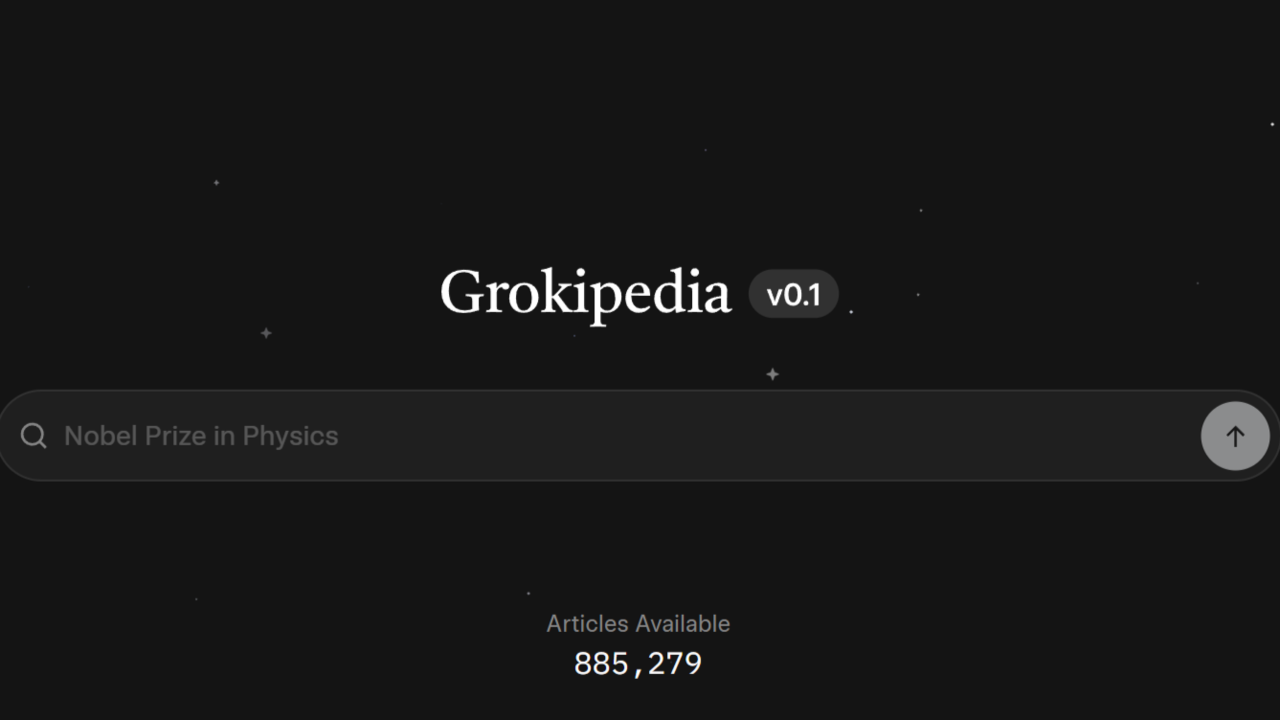Click the tiny star in the lower-left area
The width and height of the screenshot is (1280, 720).
click(x=196, y=599)
